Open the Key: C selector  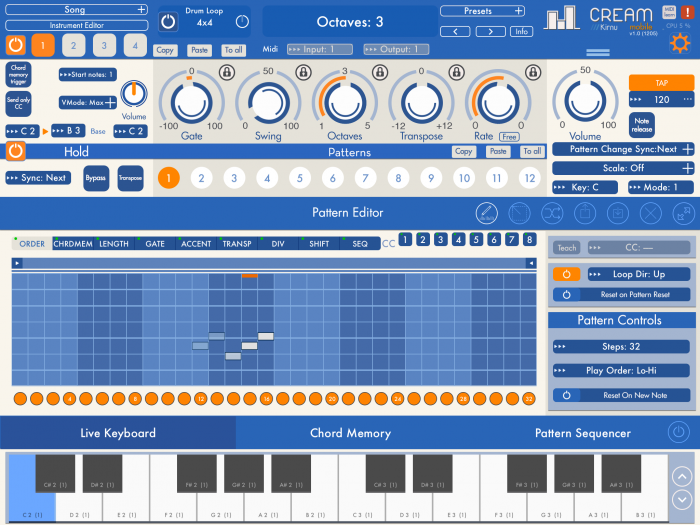click(585, 188)
